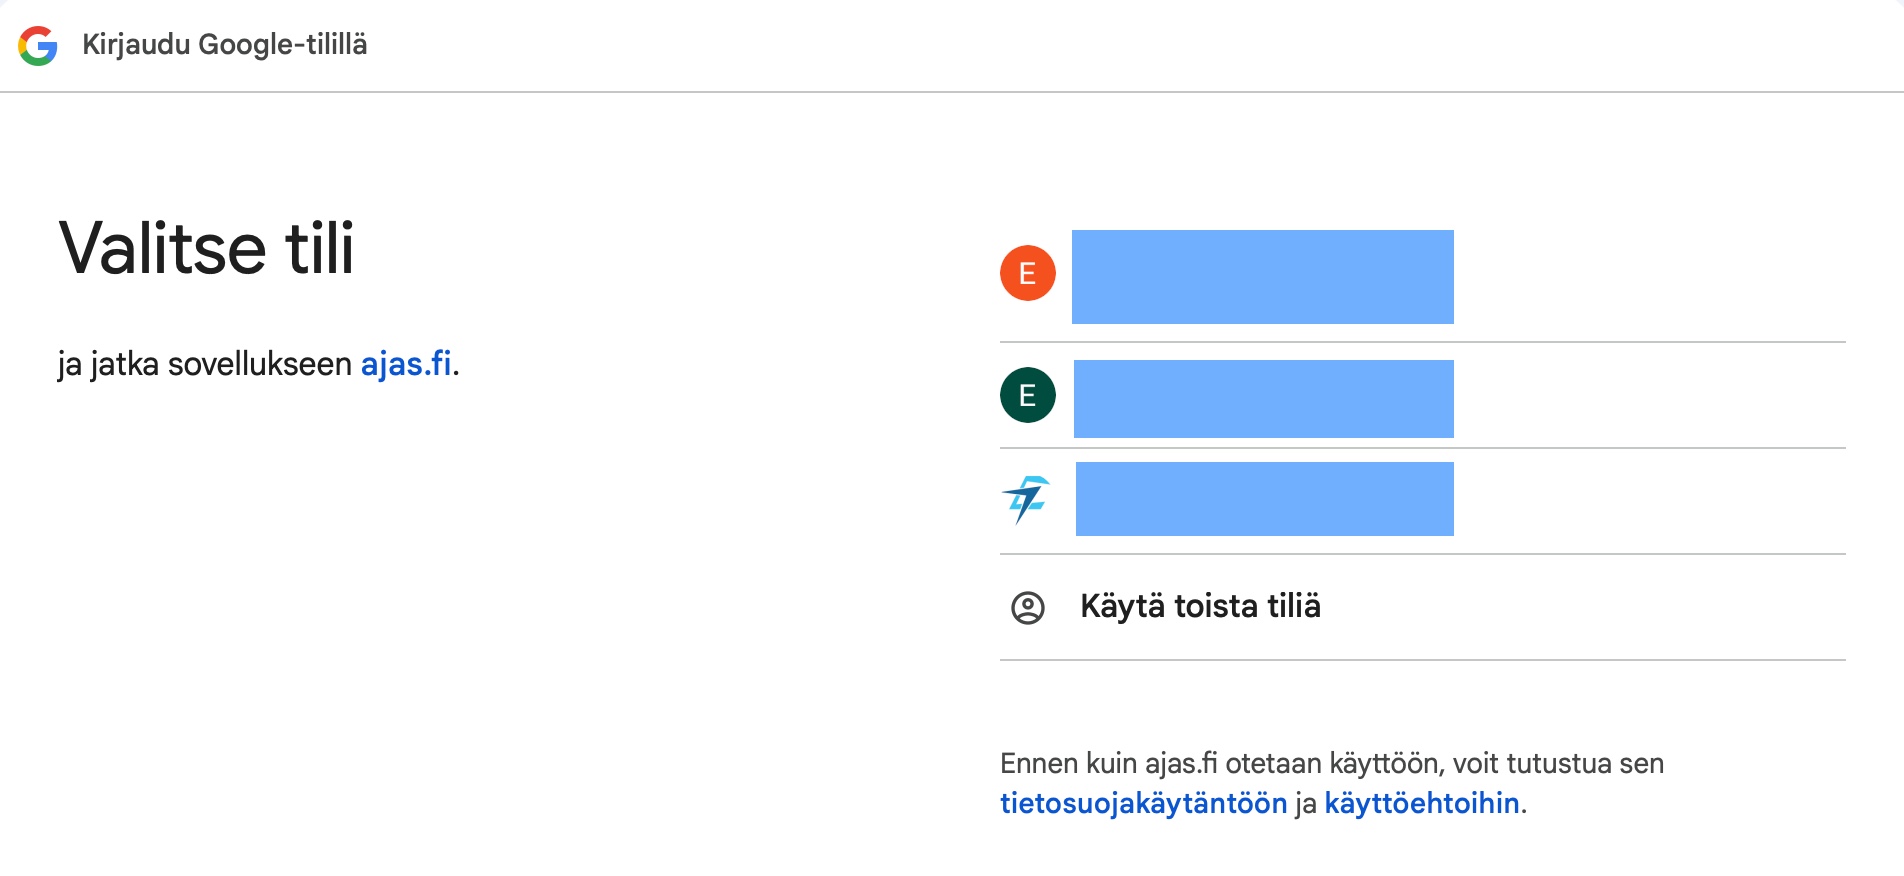Click the "Kirjaudu Google-tilillä" header text
1904x876 pixels.
tap(224, 45)
